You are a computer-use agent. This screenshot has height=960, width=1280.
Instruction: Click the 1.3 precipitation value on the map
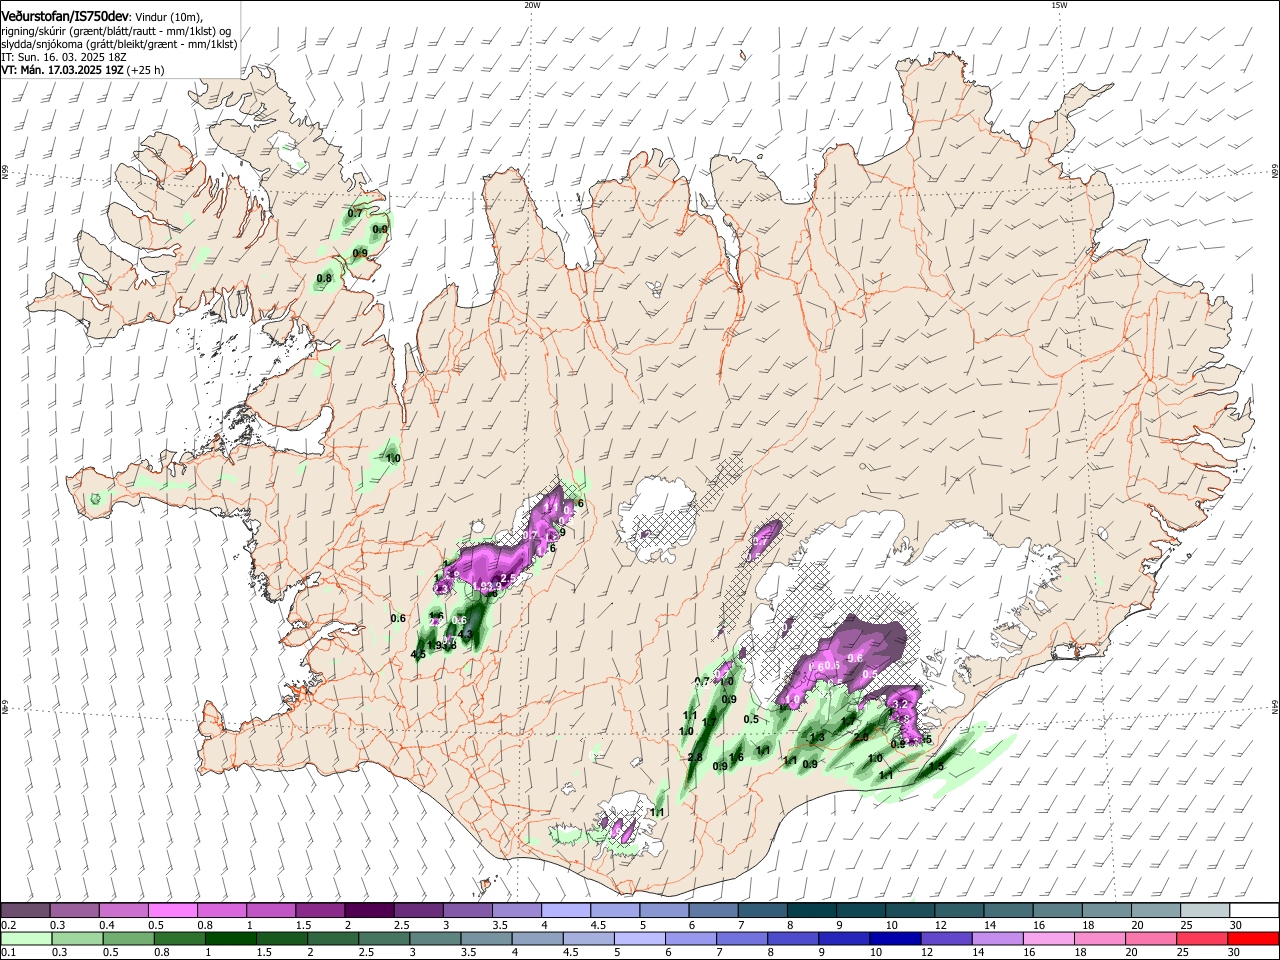click(x=817, y=738)
